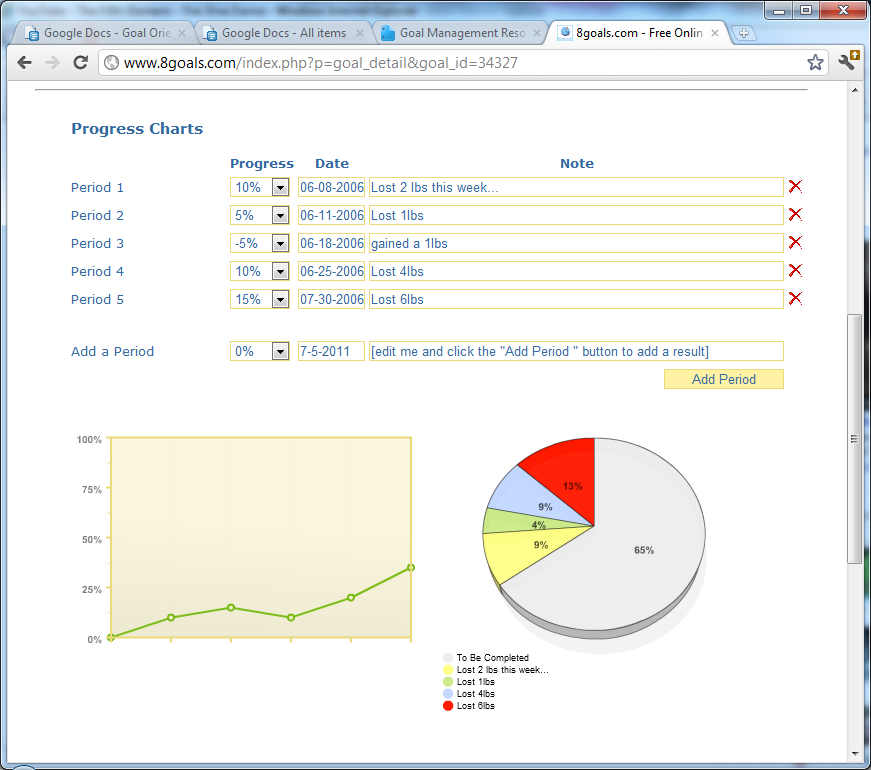The image size is (871, 770).
Task: Click the last line chart data point
Action: [x=411, y=567]
